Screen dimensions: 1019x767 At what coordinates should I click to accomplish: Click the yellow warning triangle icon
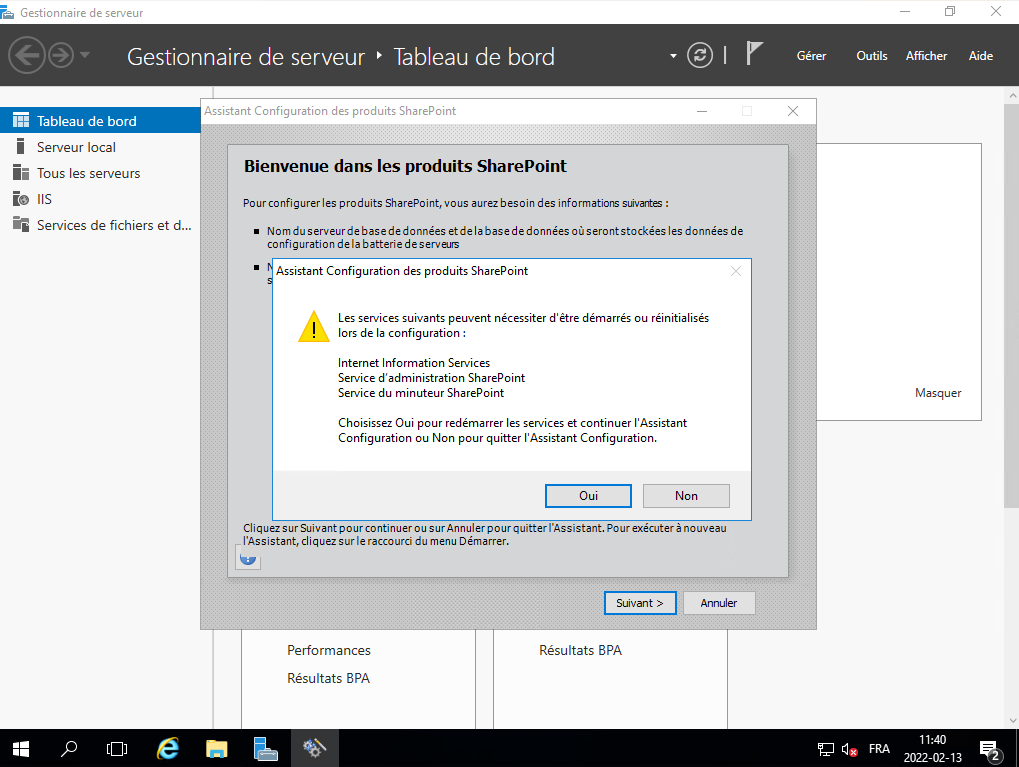tap(314, 326)
